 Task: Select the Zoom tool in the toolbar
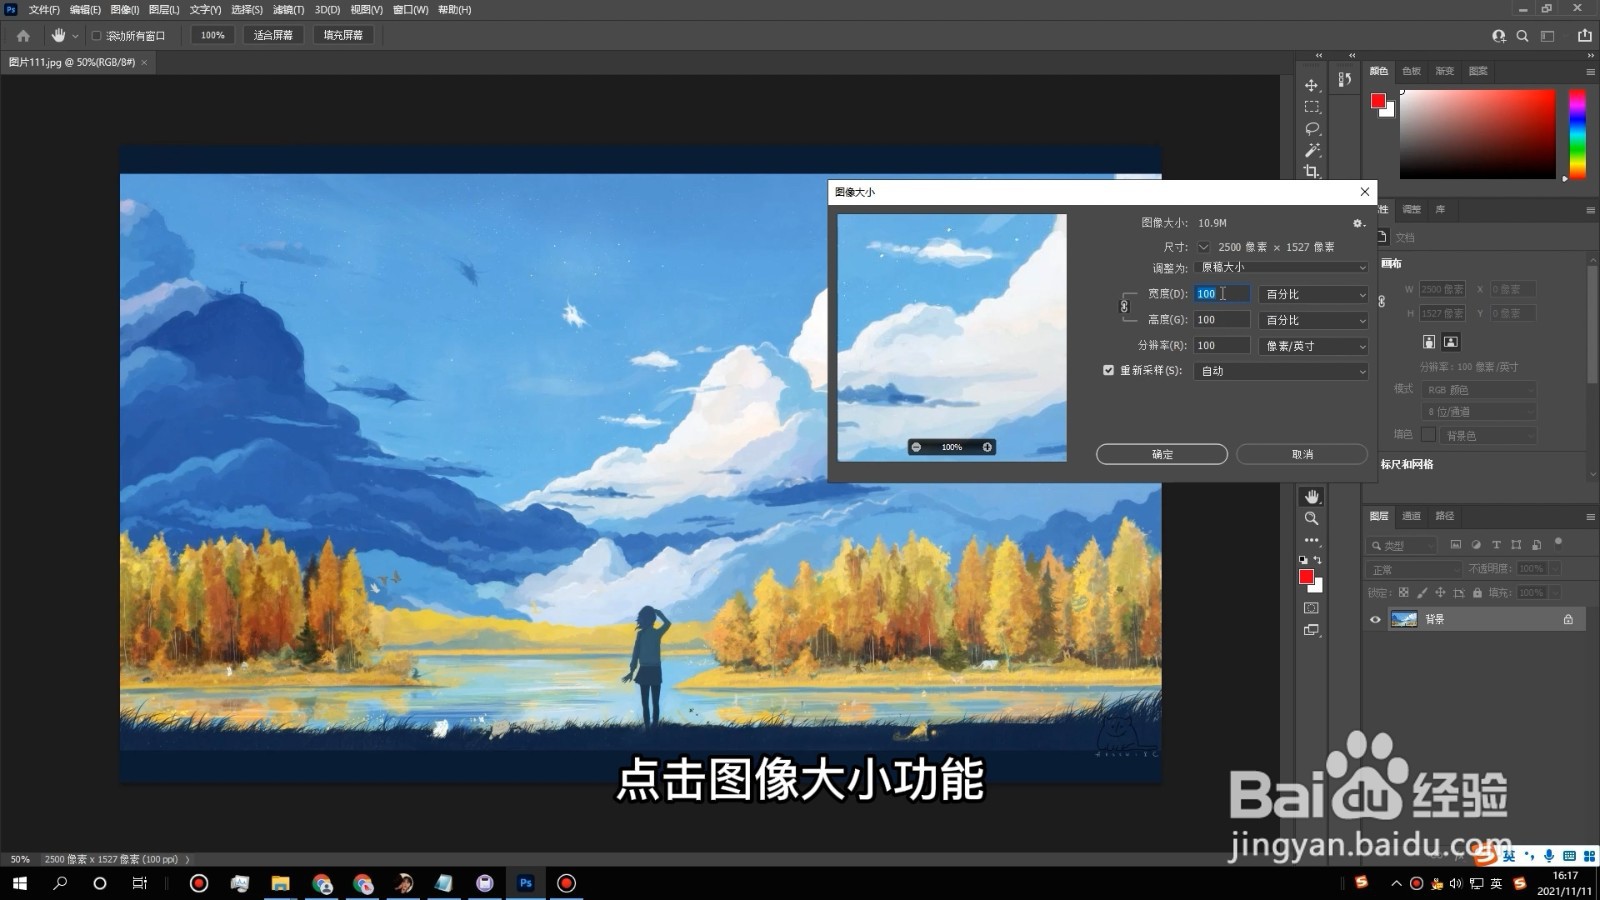pyautogui.click(x=1311, y=519)
